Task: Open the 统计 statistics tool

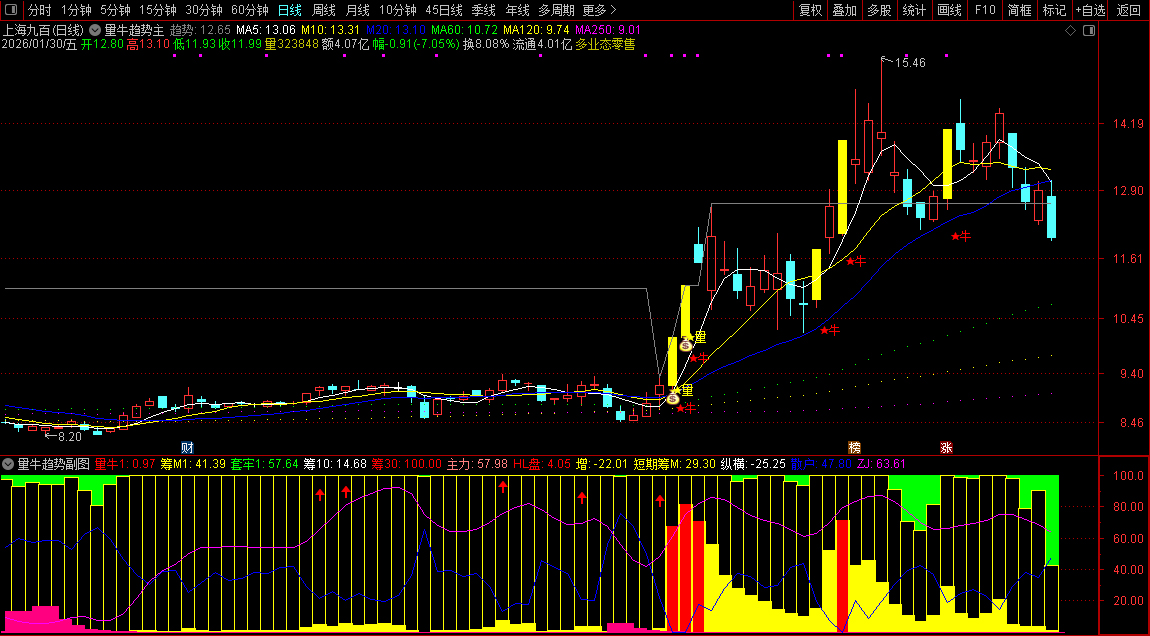Action: click(x=914, y=10)
